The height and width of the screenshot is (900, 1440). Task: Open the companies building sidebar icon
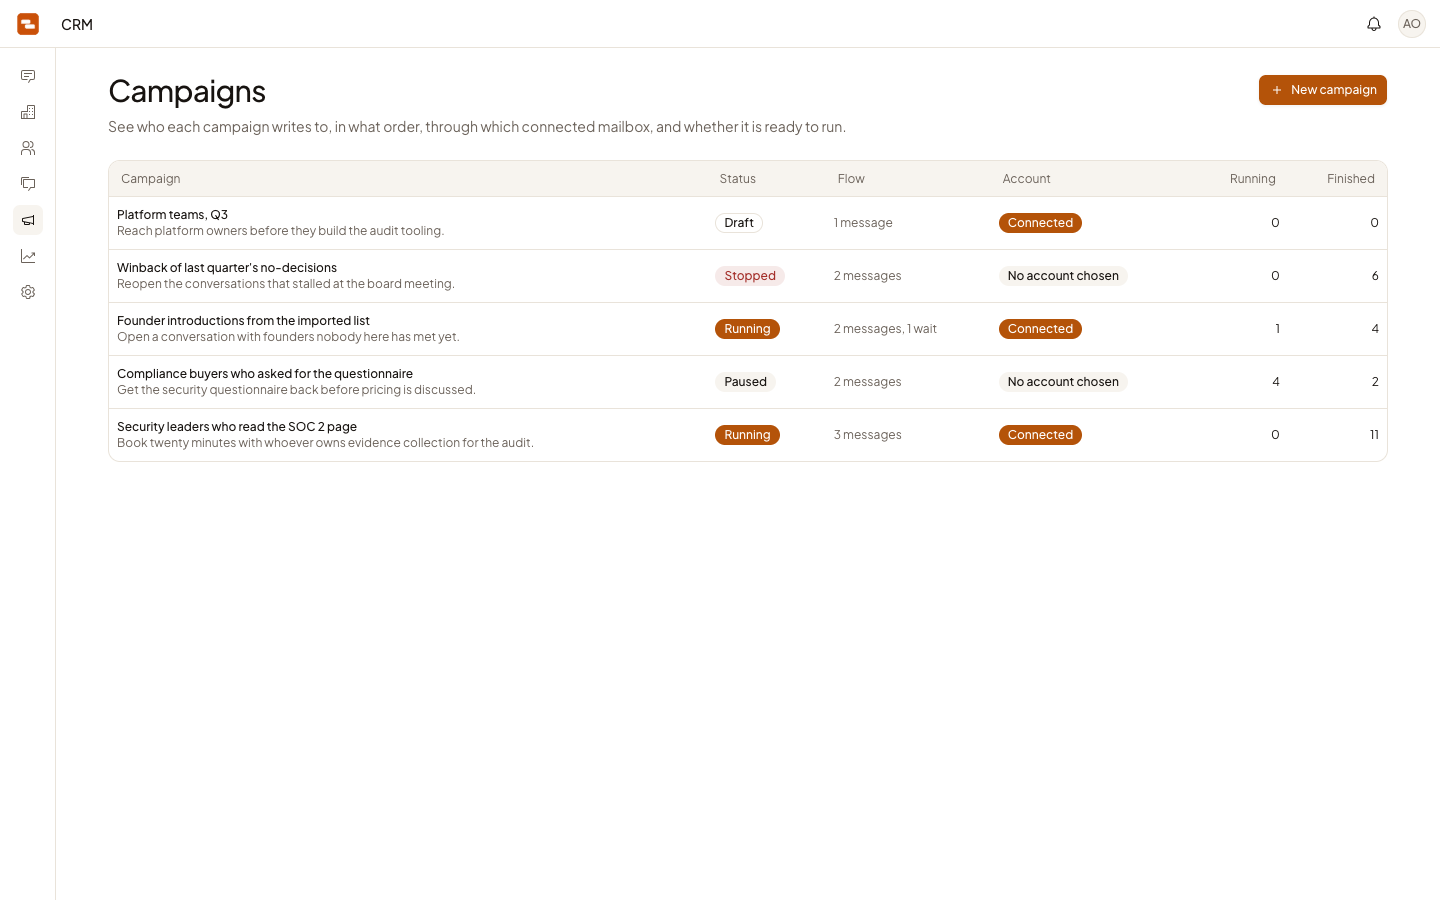[28, 112]
